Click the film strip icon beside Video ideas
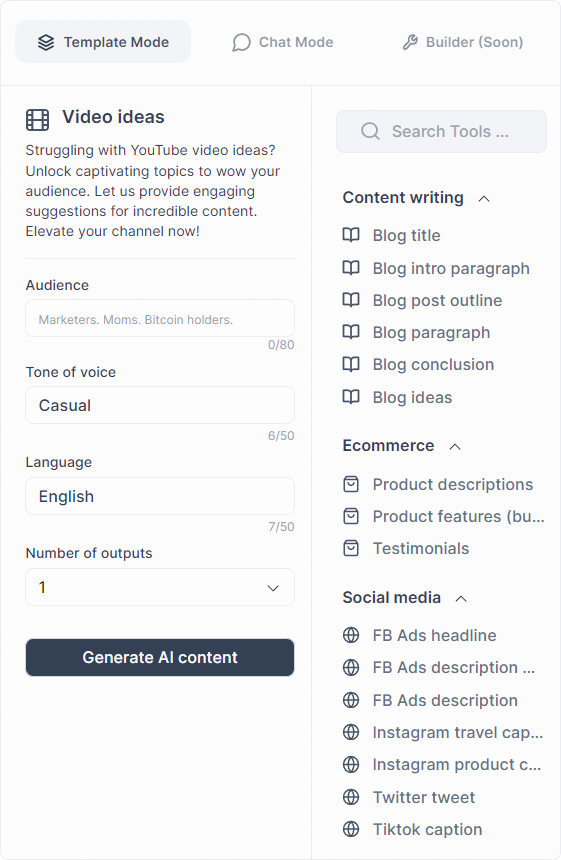 pos(37,120)
